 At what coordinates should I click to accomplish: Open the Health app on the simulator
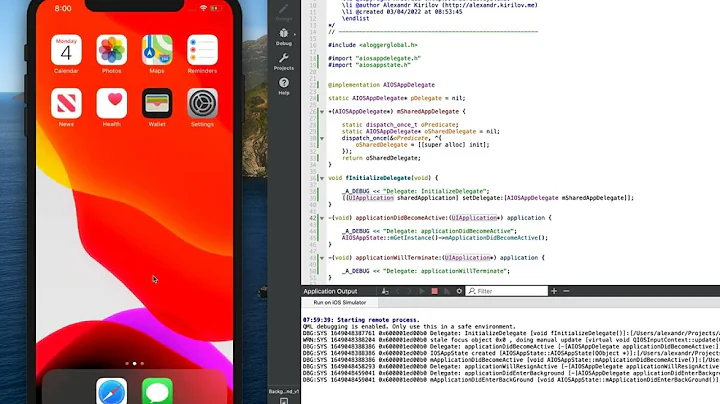point(112,103)
